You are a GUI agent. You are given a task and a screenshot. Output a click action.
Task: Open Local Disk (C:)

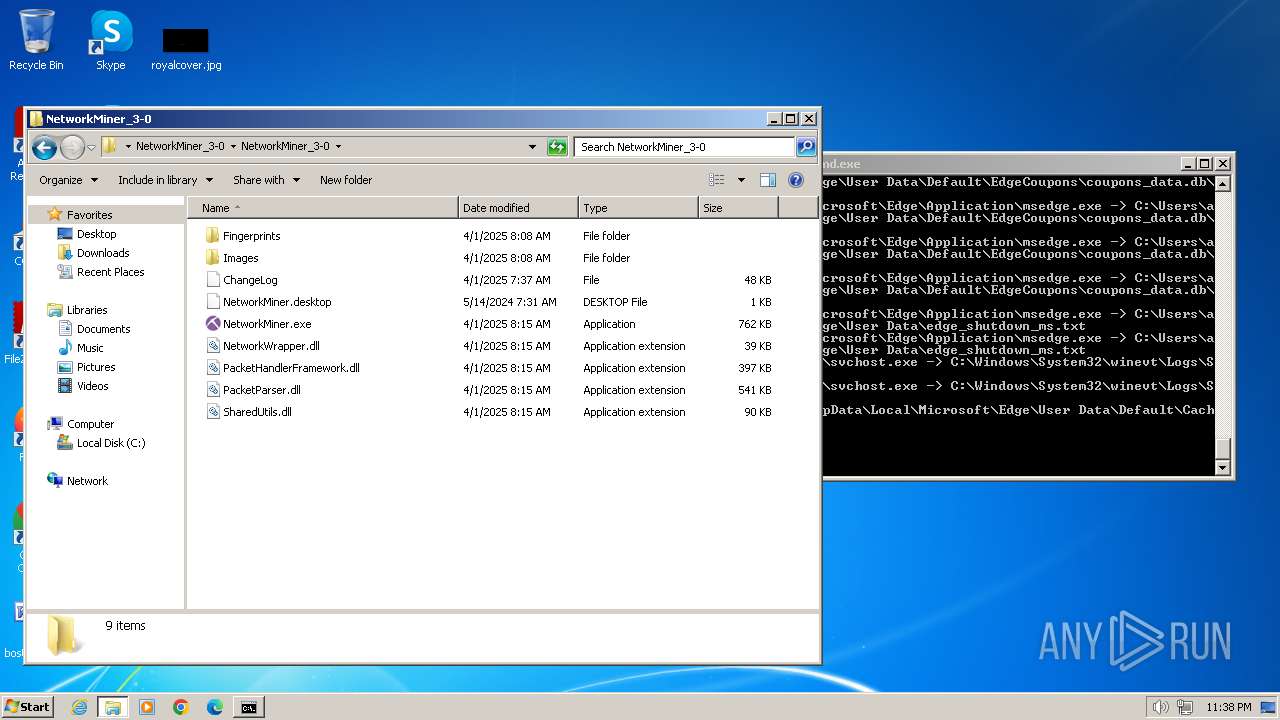(x=111, y=443)
